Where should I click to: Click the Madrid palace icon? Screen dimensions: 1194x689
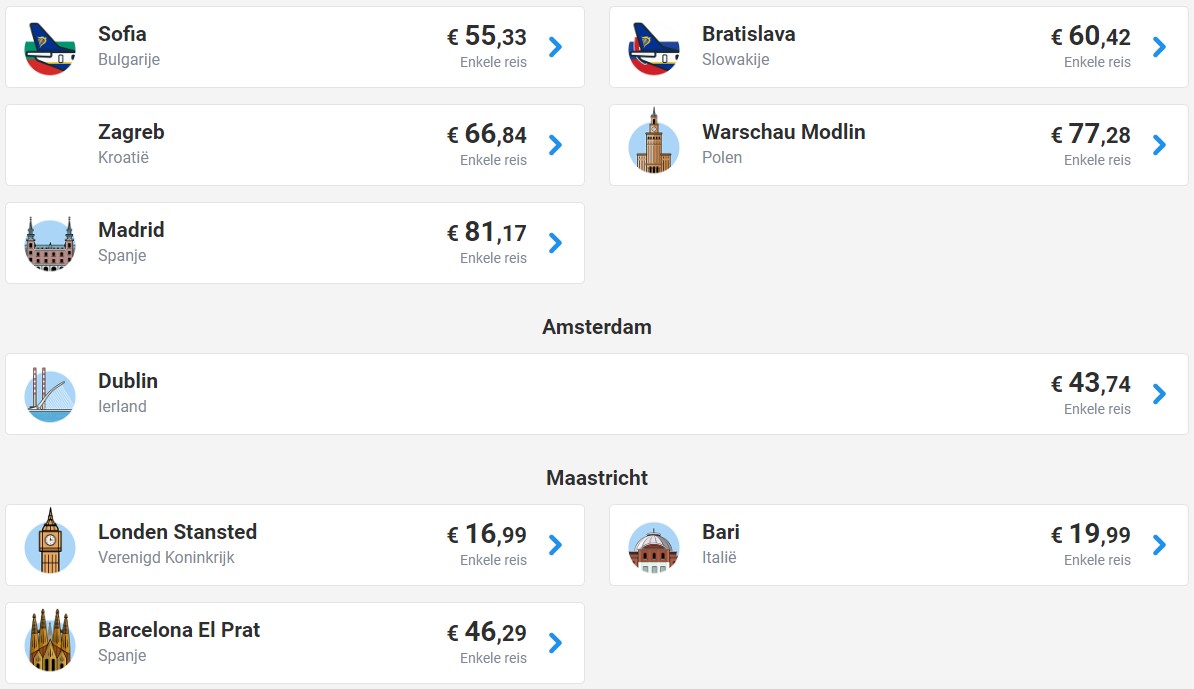pyautogui.click(x=50, y=244)
